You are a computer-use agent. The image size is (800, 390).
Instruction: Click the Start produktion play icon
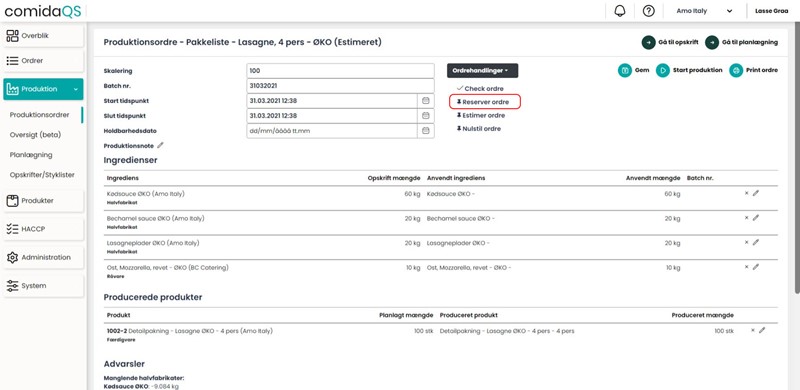pos(663,70)
